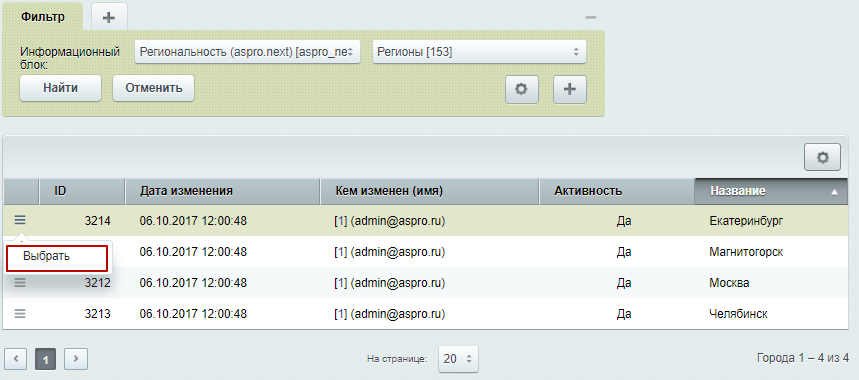Image resolution: width=859 pixels, height=380 pixels.
Task: Open Региональность information block type dropdown
Action: pos(247,52)
